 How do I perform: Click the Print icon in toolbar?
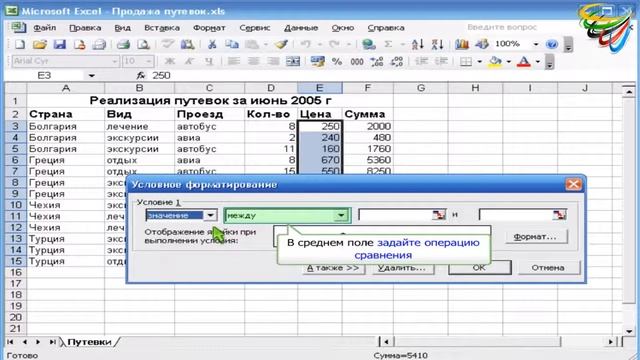(123, 44)
